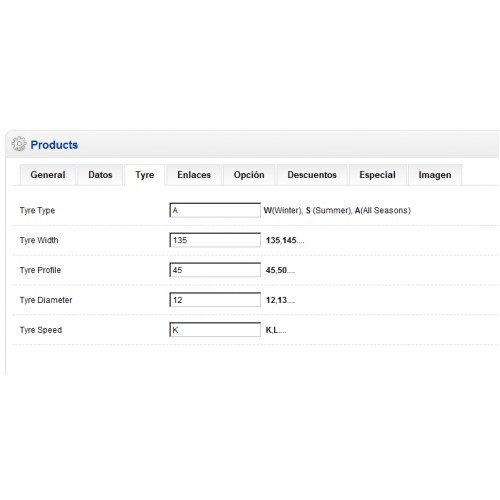The image size is (500, 500).
Task: Click the Tyre Width field containing 135
Action: pyautogui.click(x=215, y=240)
